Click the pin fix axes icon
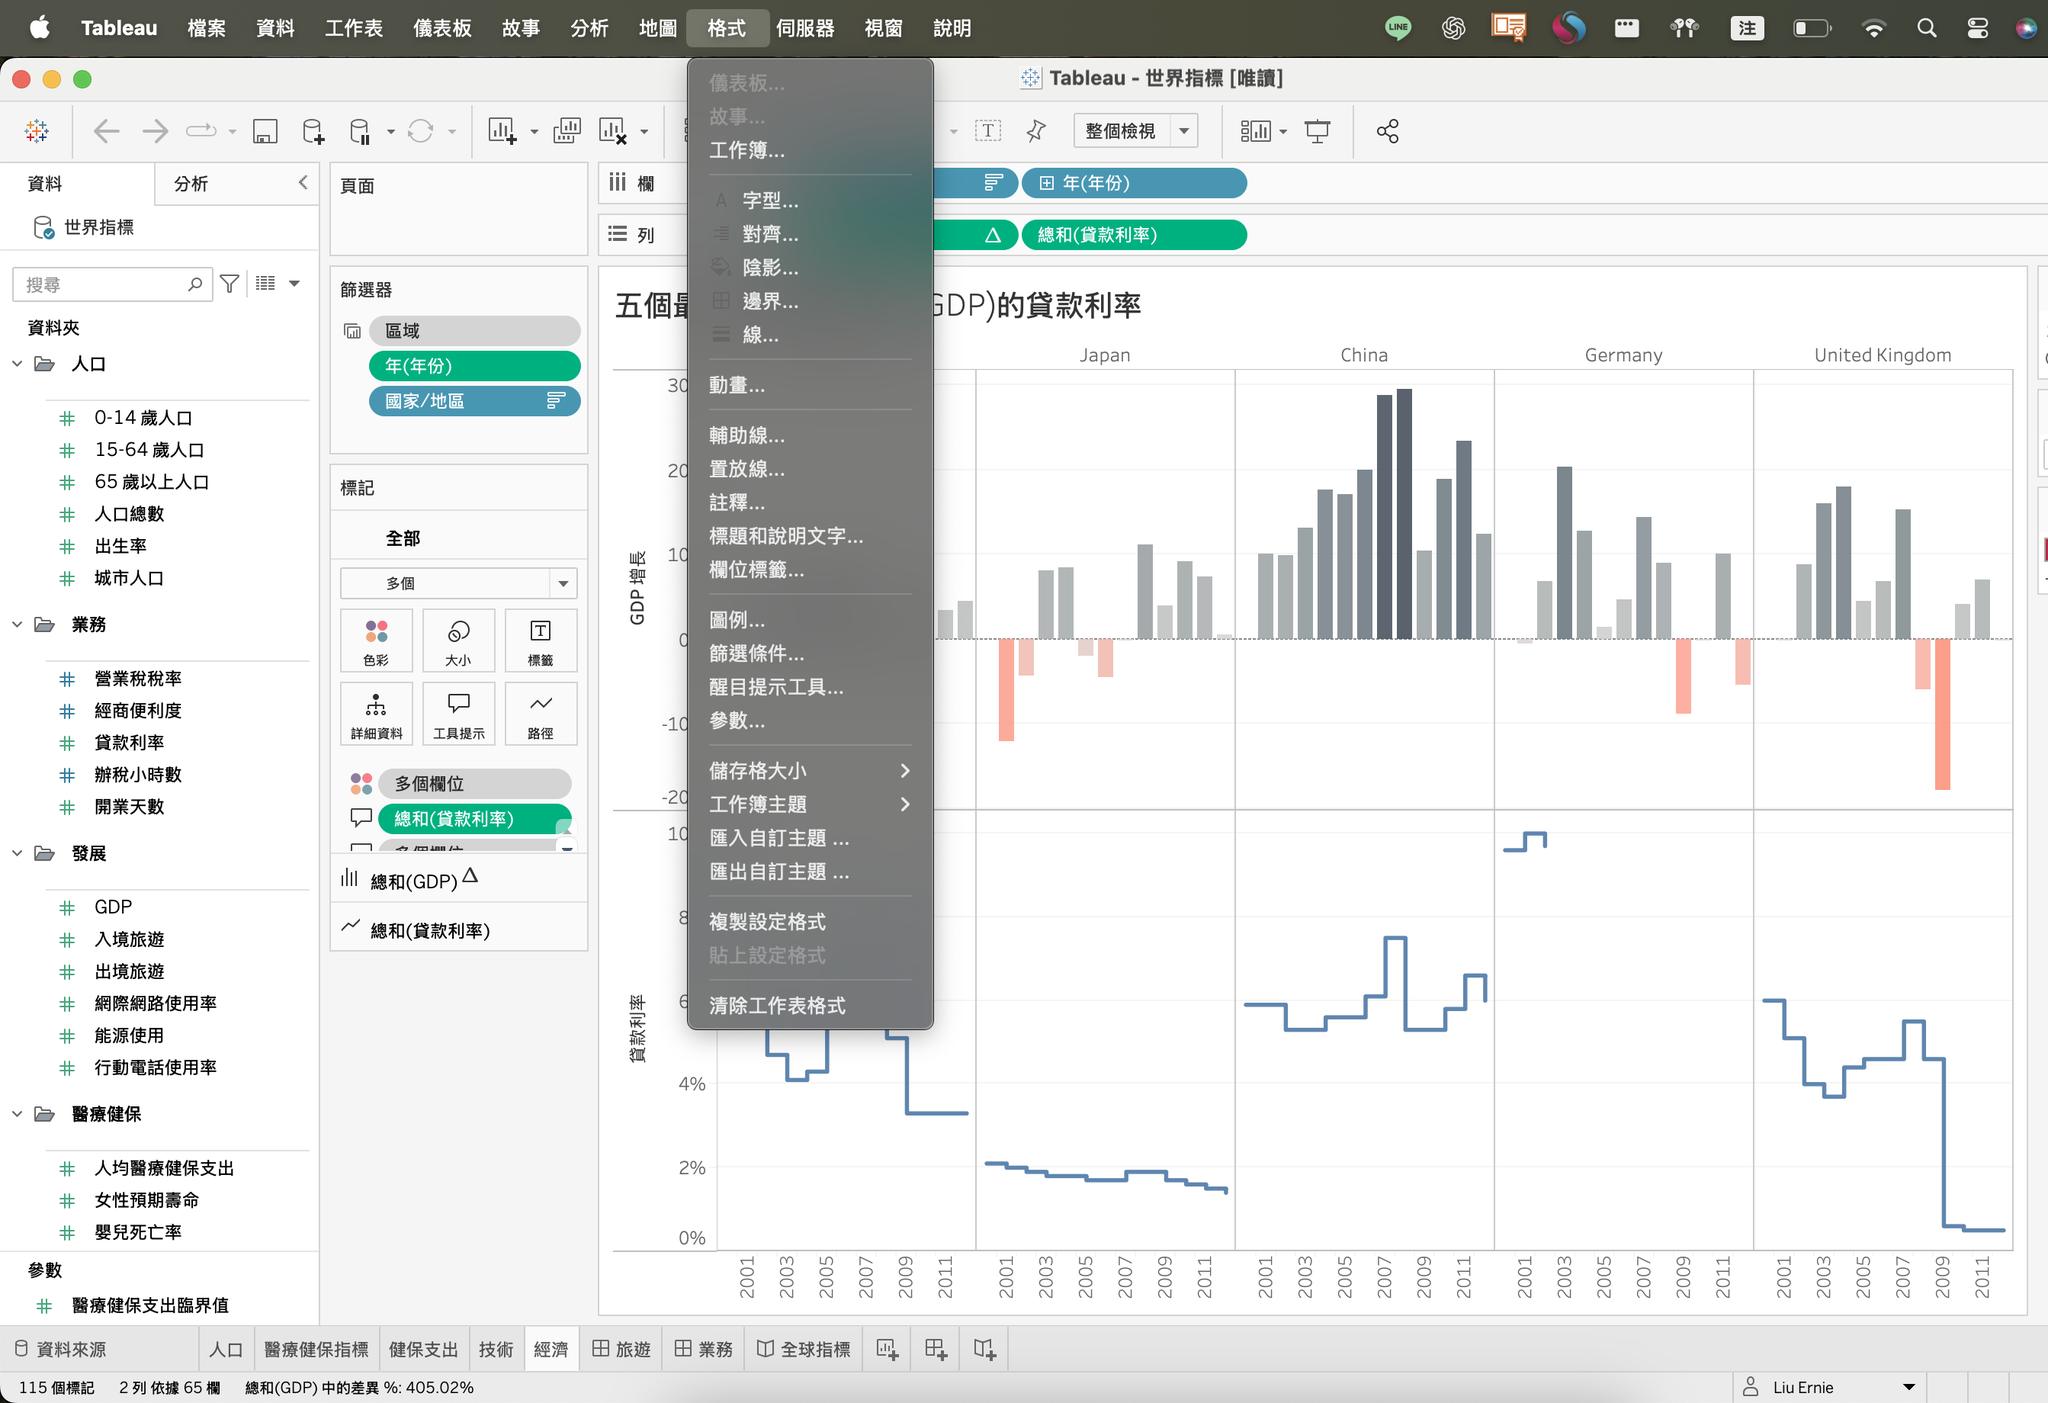This screenshot has width=2048, height=1403. (x=1036, y=131)
